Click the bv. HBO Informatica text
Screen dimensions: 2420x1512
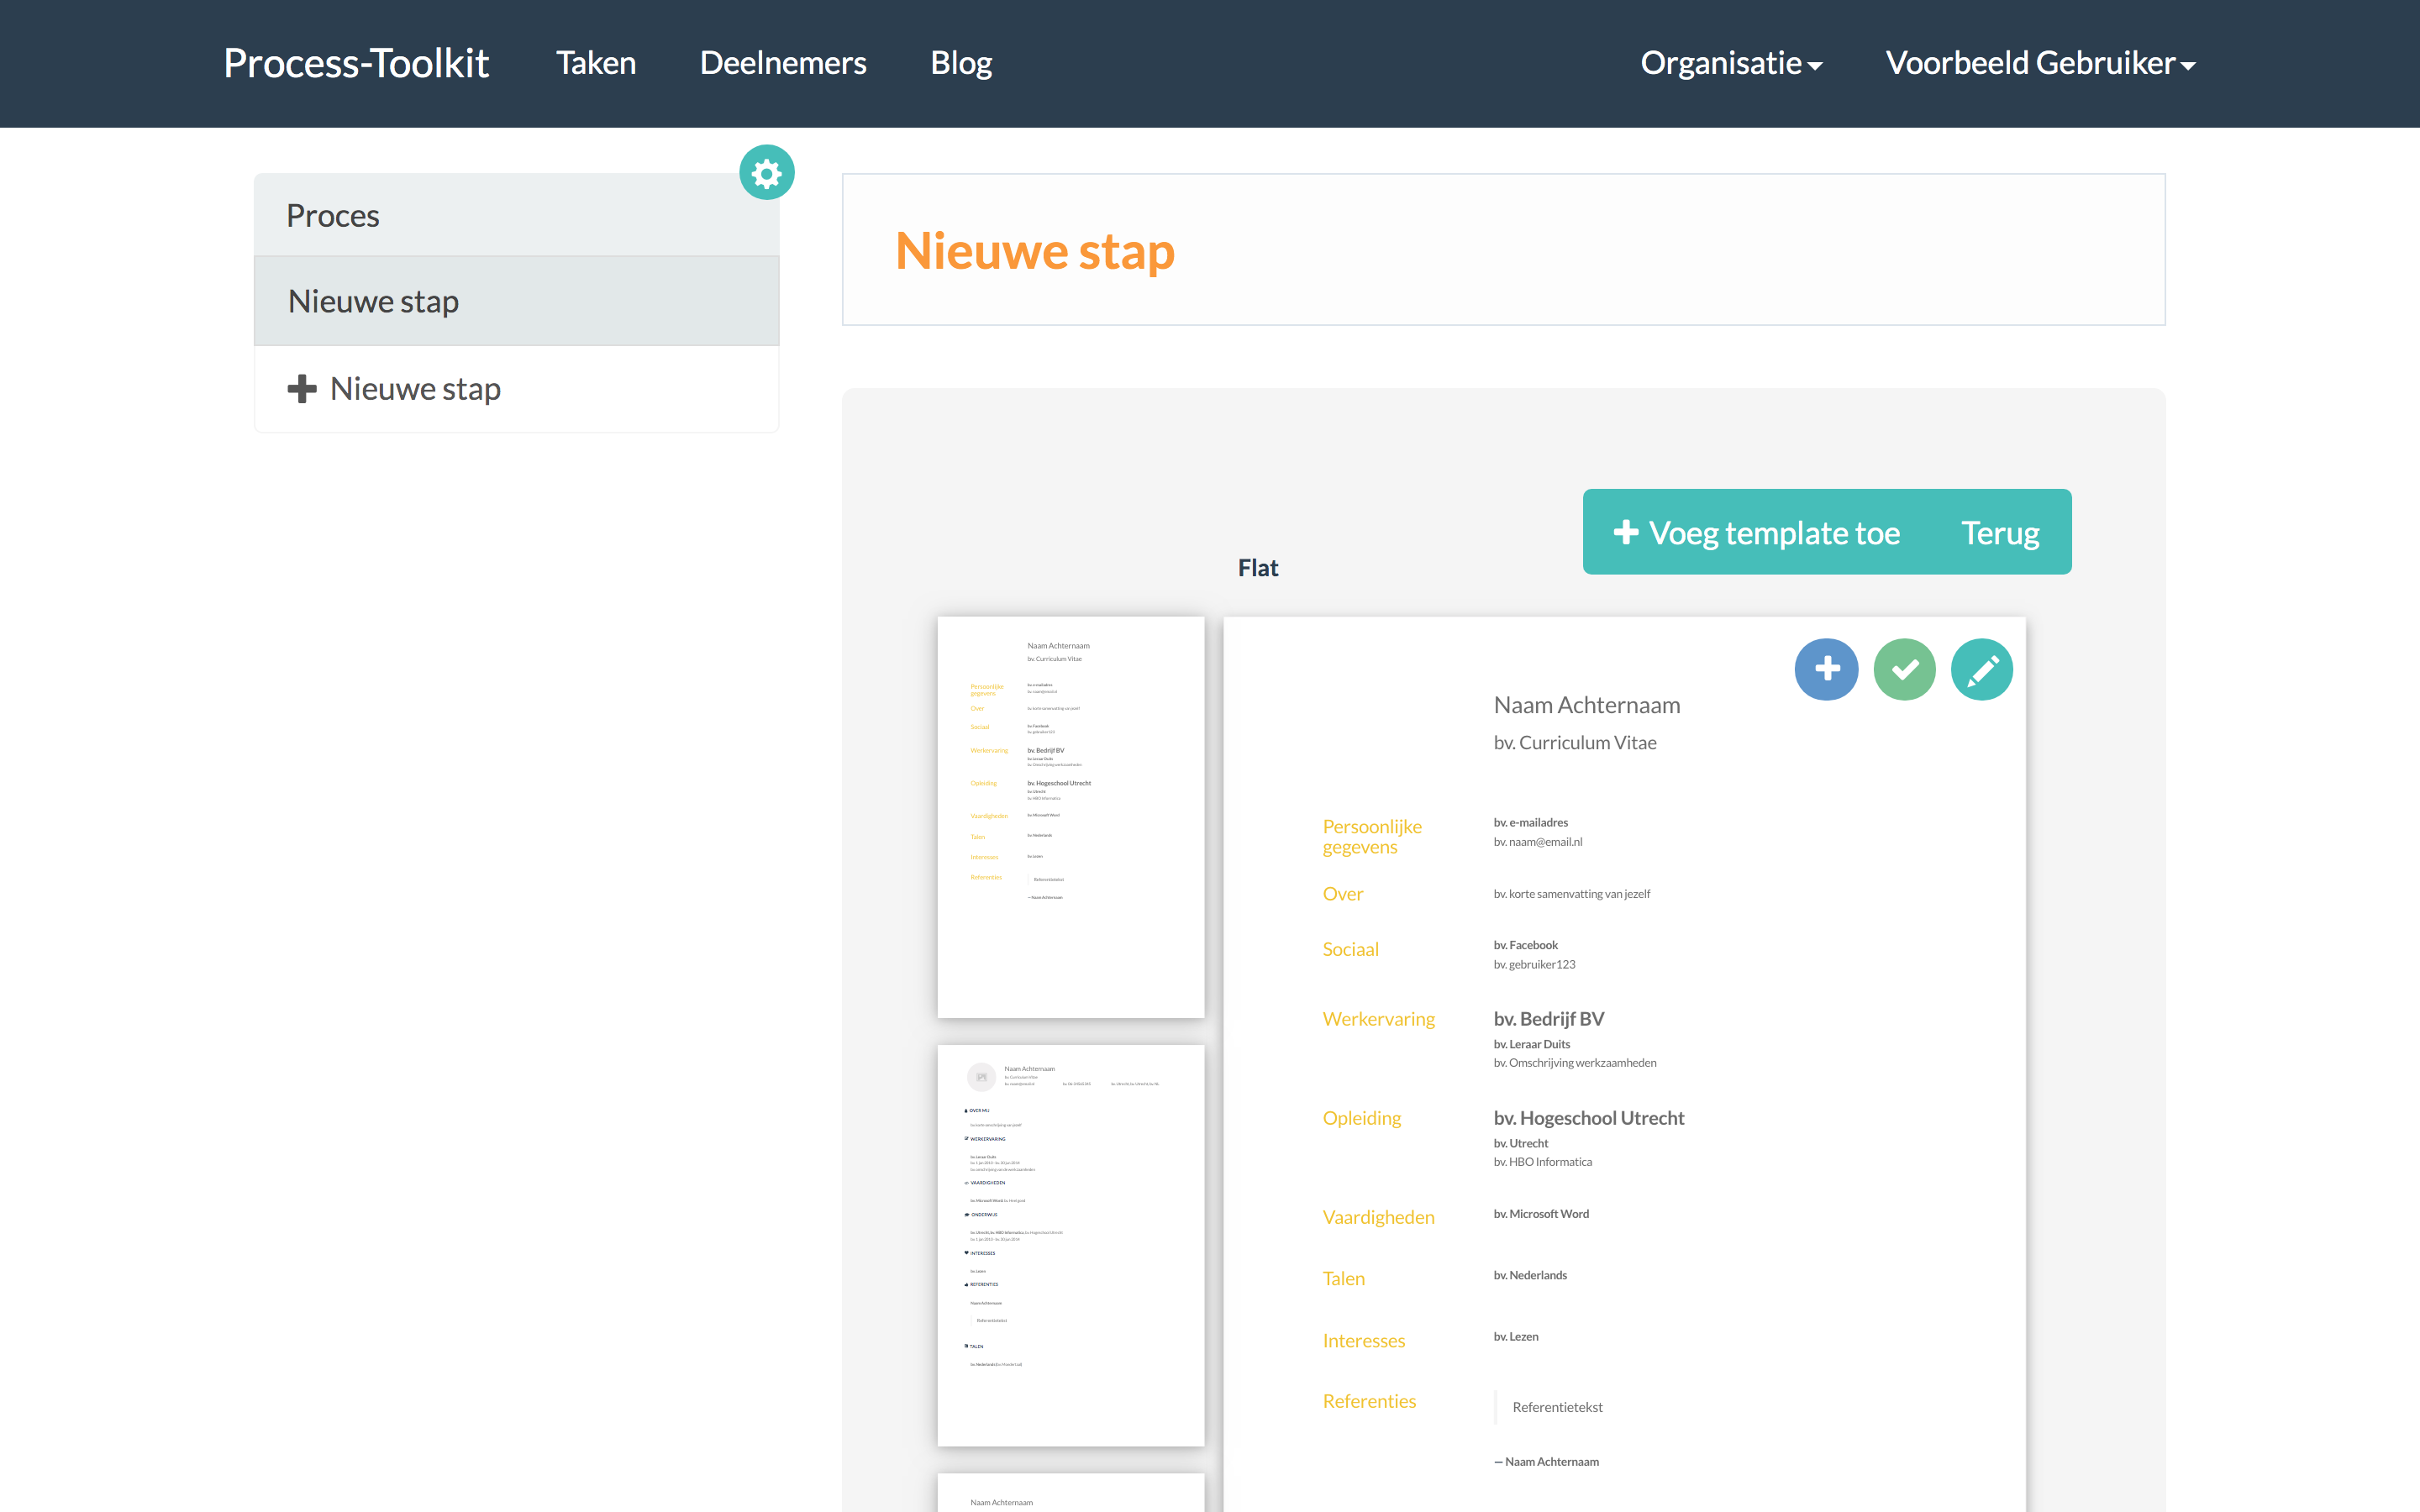(x=1543, y=1162)
